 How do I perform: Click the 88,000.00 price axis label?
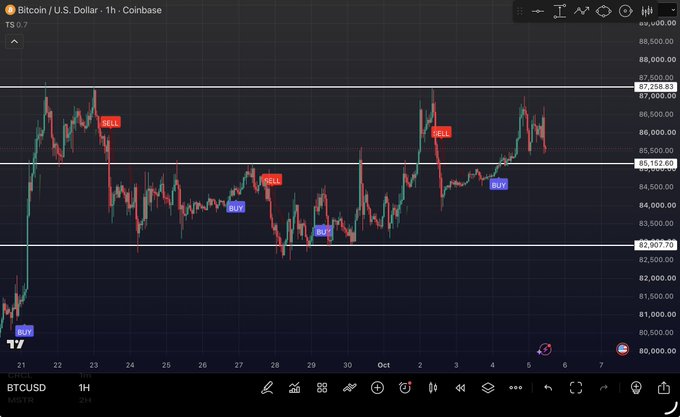[657, 59]
